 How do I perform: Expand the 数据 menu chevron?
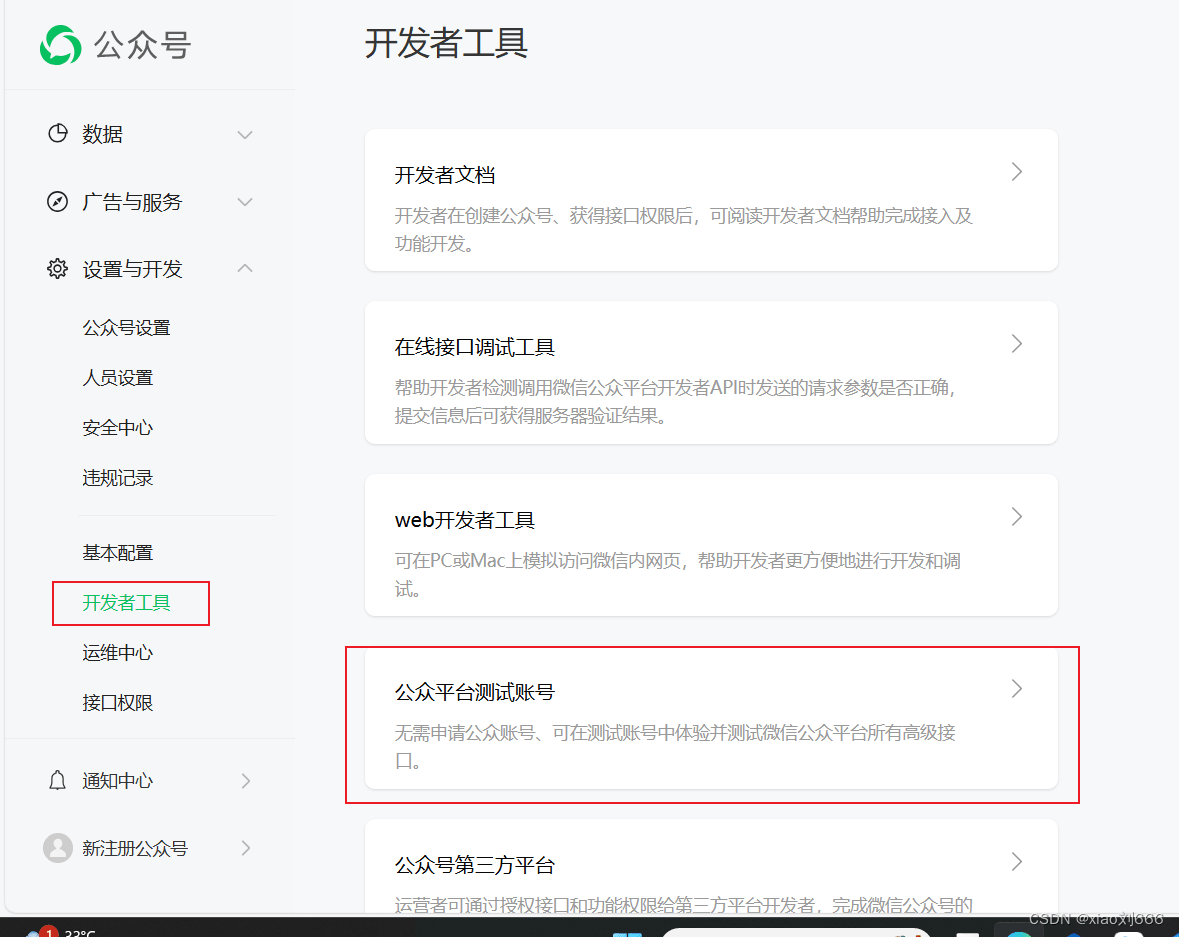coord(245,135)
